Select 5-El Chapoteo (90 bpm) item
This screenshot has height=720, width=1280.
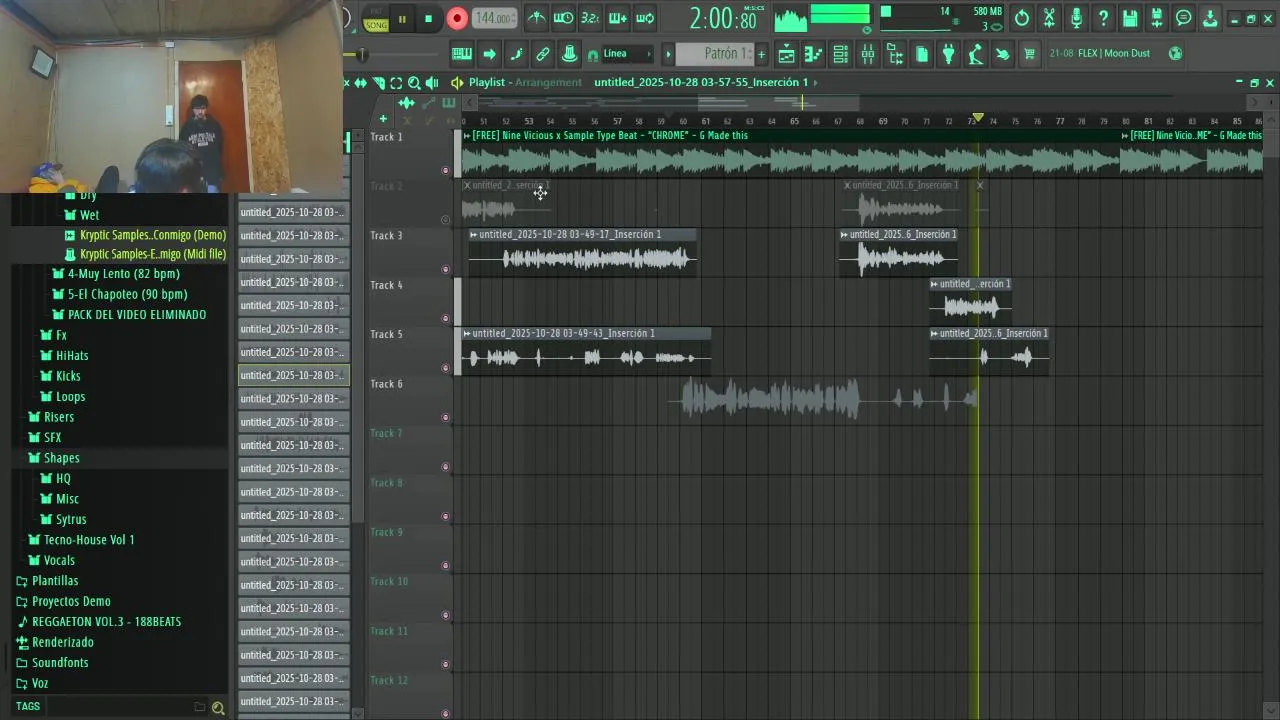tap(127, 294)
